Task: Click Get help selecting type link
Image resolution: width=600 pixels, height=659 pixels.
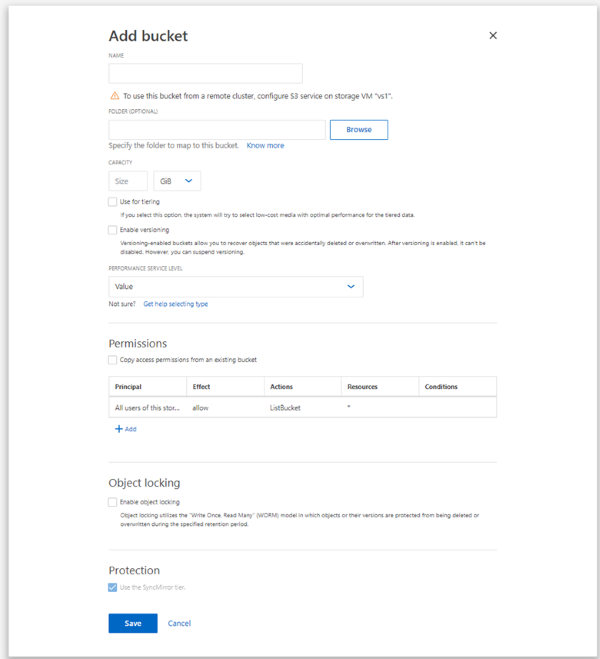Action: click(x=175, y=304)
